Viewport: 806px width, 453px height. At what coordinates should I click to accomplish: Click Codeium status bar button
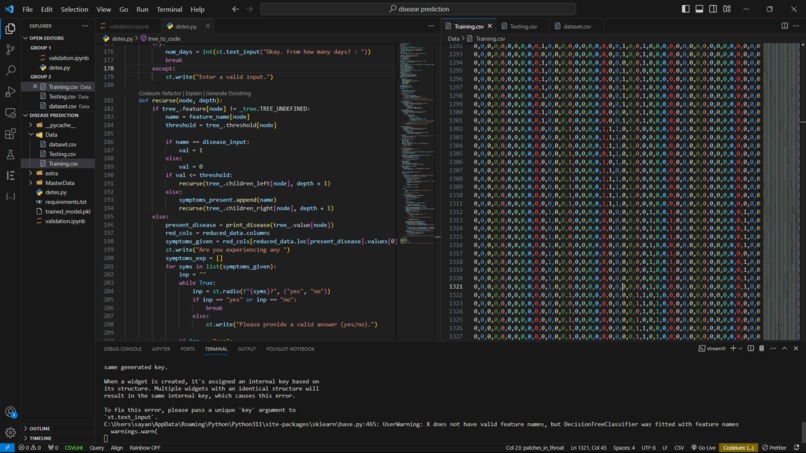(x=738, y=448)
